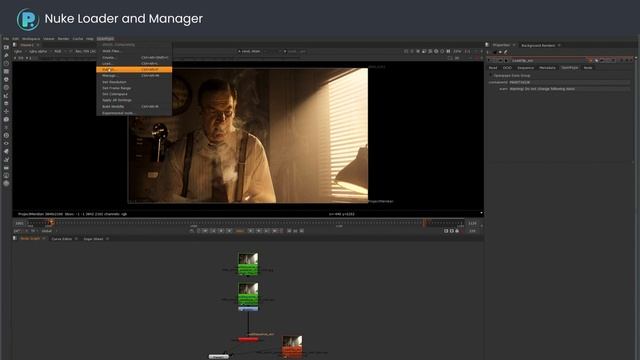
Task: Open the Time nodes toolbar menu
Action: 6,63
